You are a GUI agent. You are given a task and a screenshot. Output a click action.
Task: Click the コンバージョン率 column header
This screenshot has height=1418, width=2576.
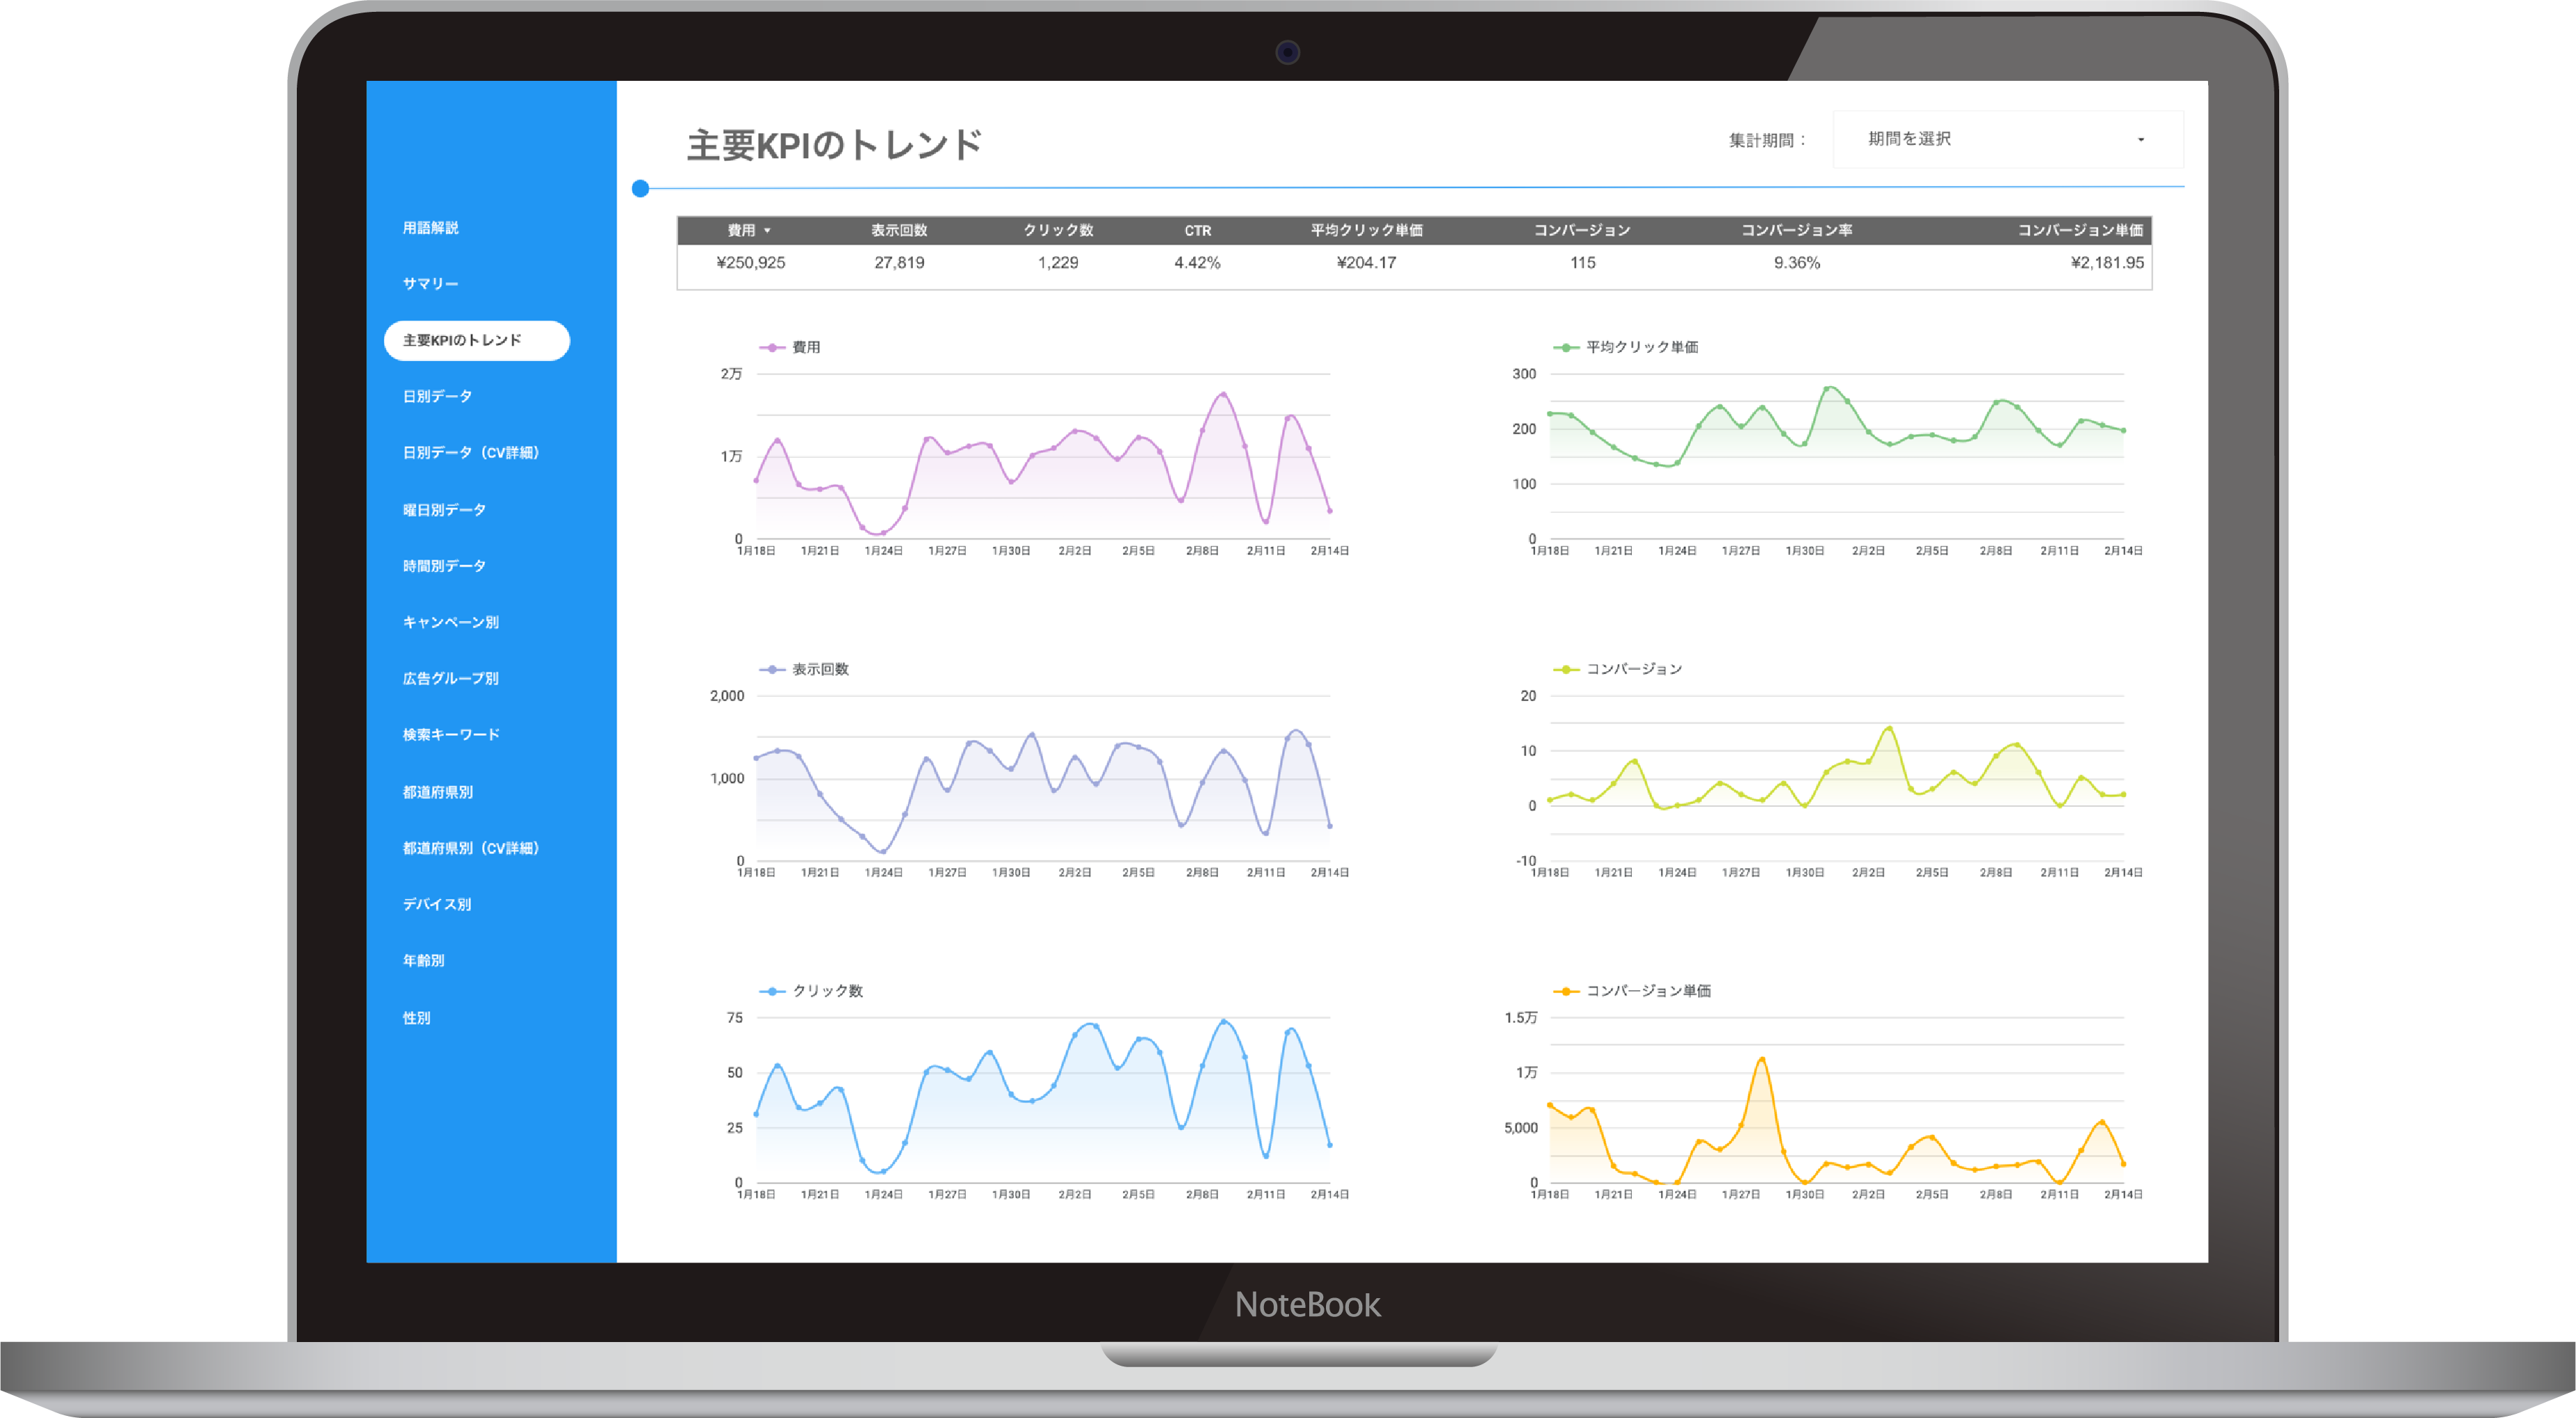click(x=1796, y=230)
